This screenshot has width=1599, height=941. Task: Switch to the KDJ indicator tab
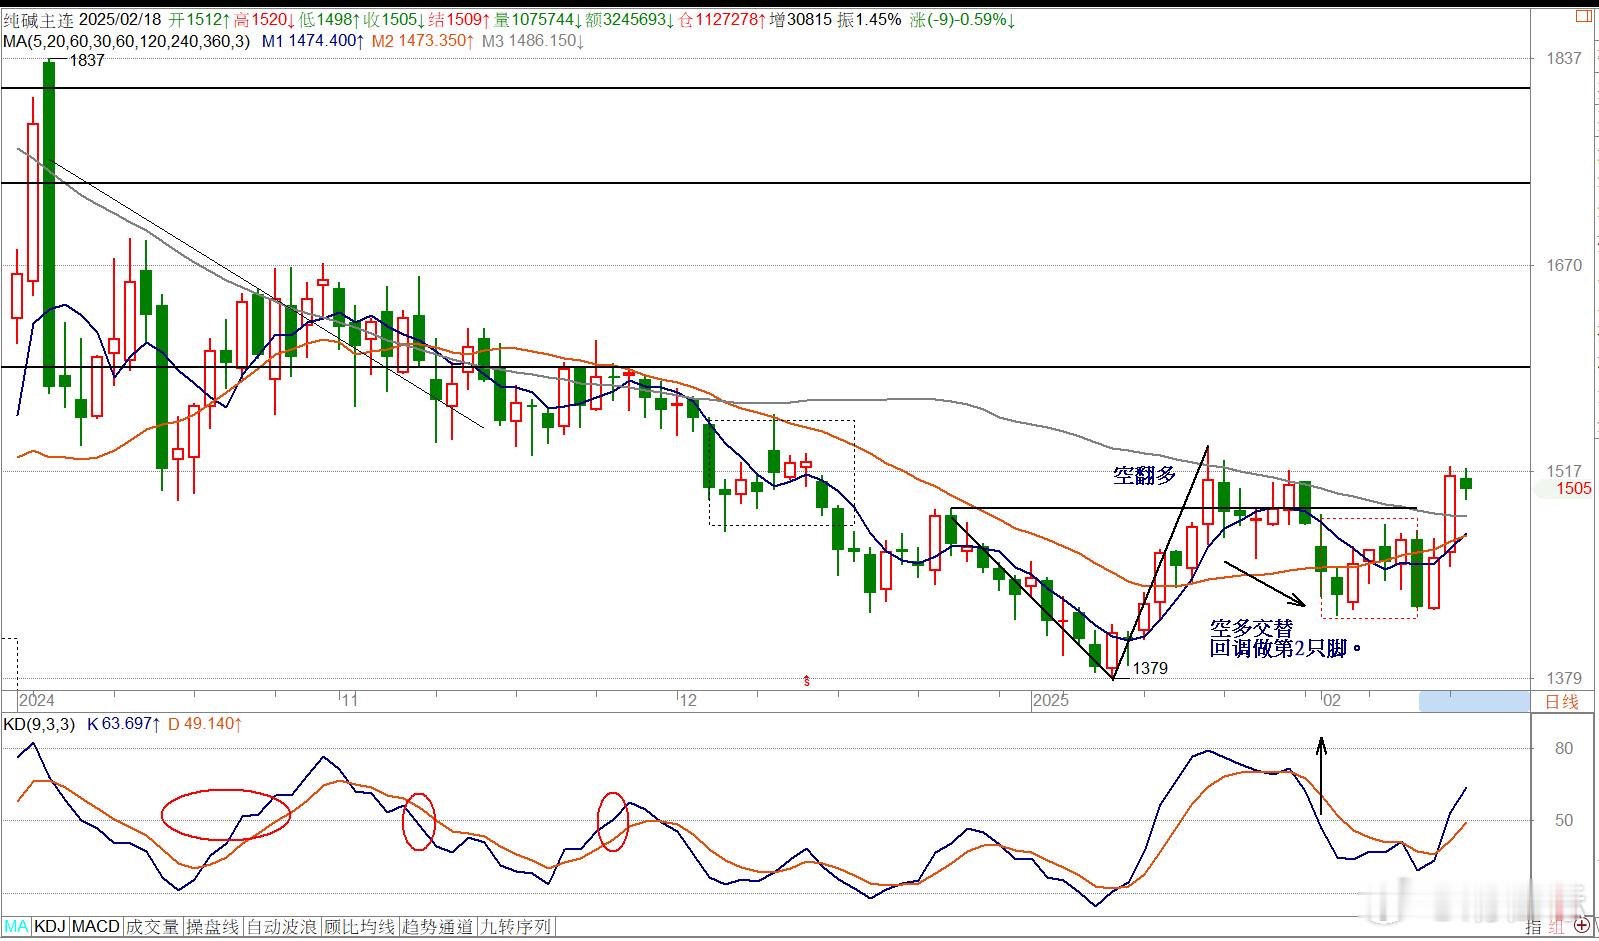(x=50, y=927)
